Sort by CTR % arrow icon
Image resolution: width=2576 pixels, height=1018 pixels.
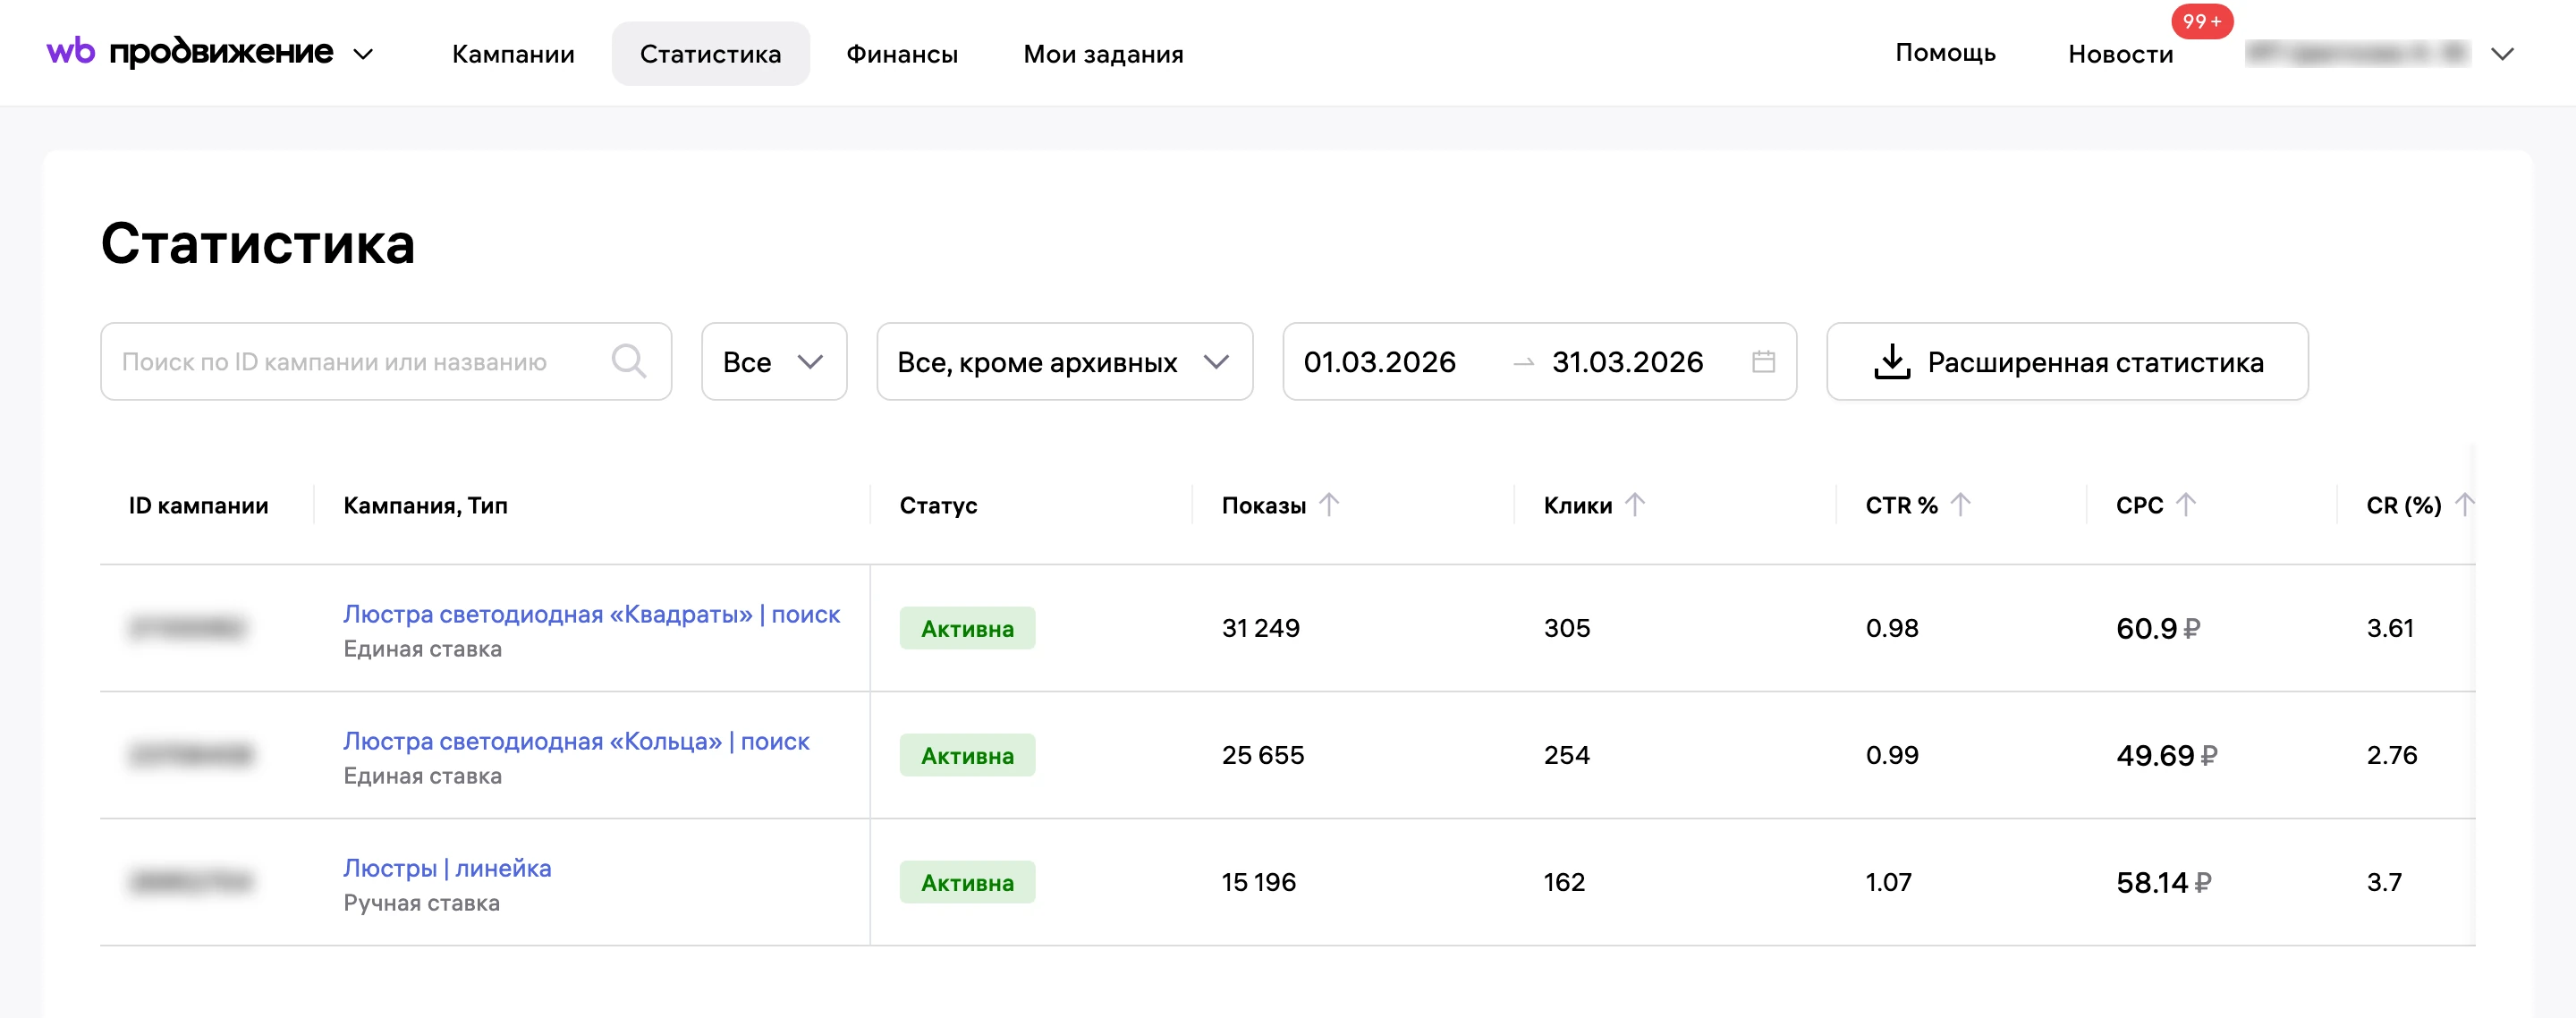click(x=1960, y=505)
